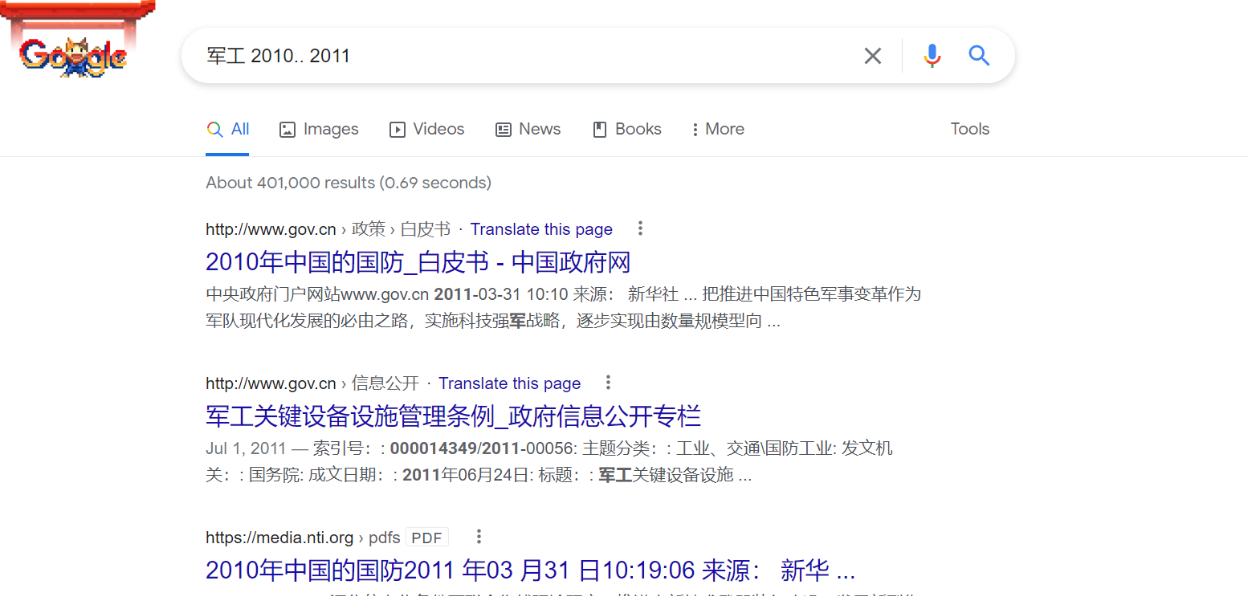The width and height of the screenshot is (1248, 596).
Task: Switch to the News results tab
Action: [528, 129]
